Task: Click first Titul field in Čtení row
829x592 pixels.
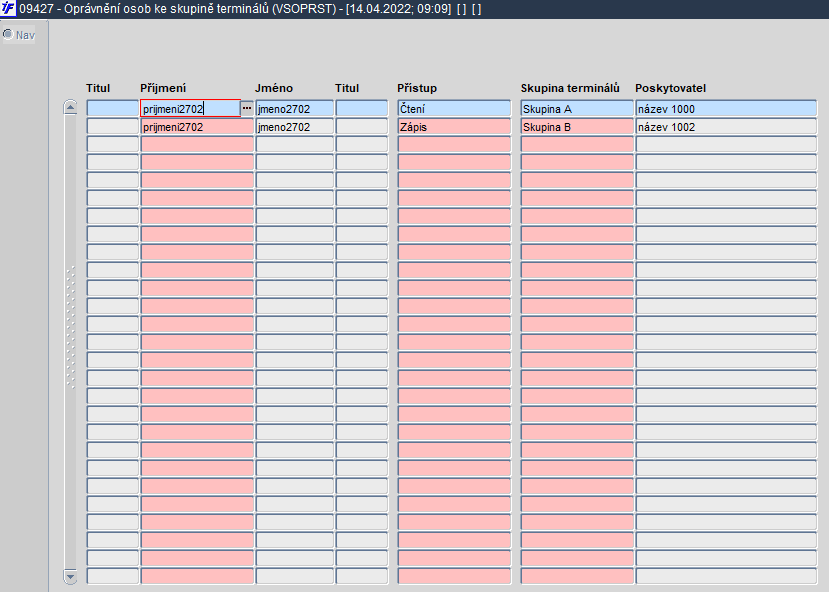Action: pyautogui.click(x=113, y=108)
